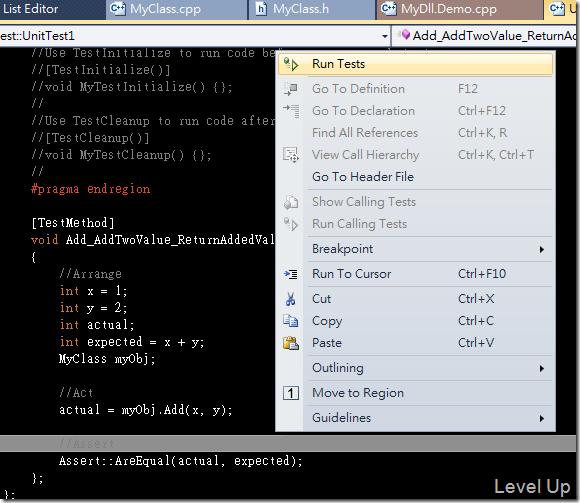Click the 'actual = myObj.Add(x, y);' line
Viewport: 580px width, 503px height.
tap(146, 410)
